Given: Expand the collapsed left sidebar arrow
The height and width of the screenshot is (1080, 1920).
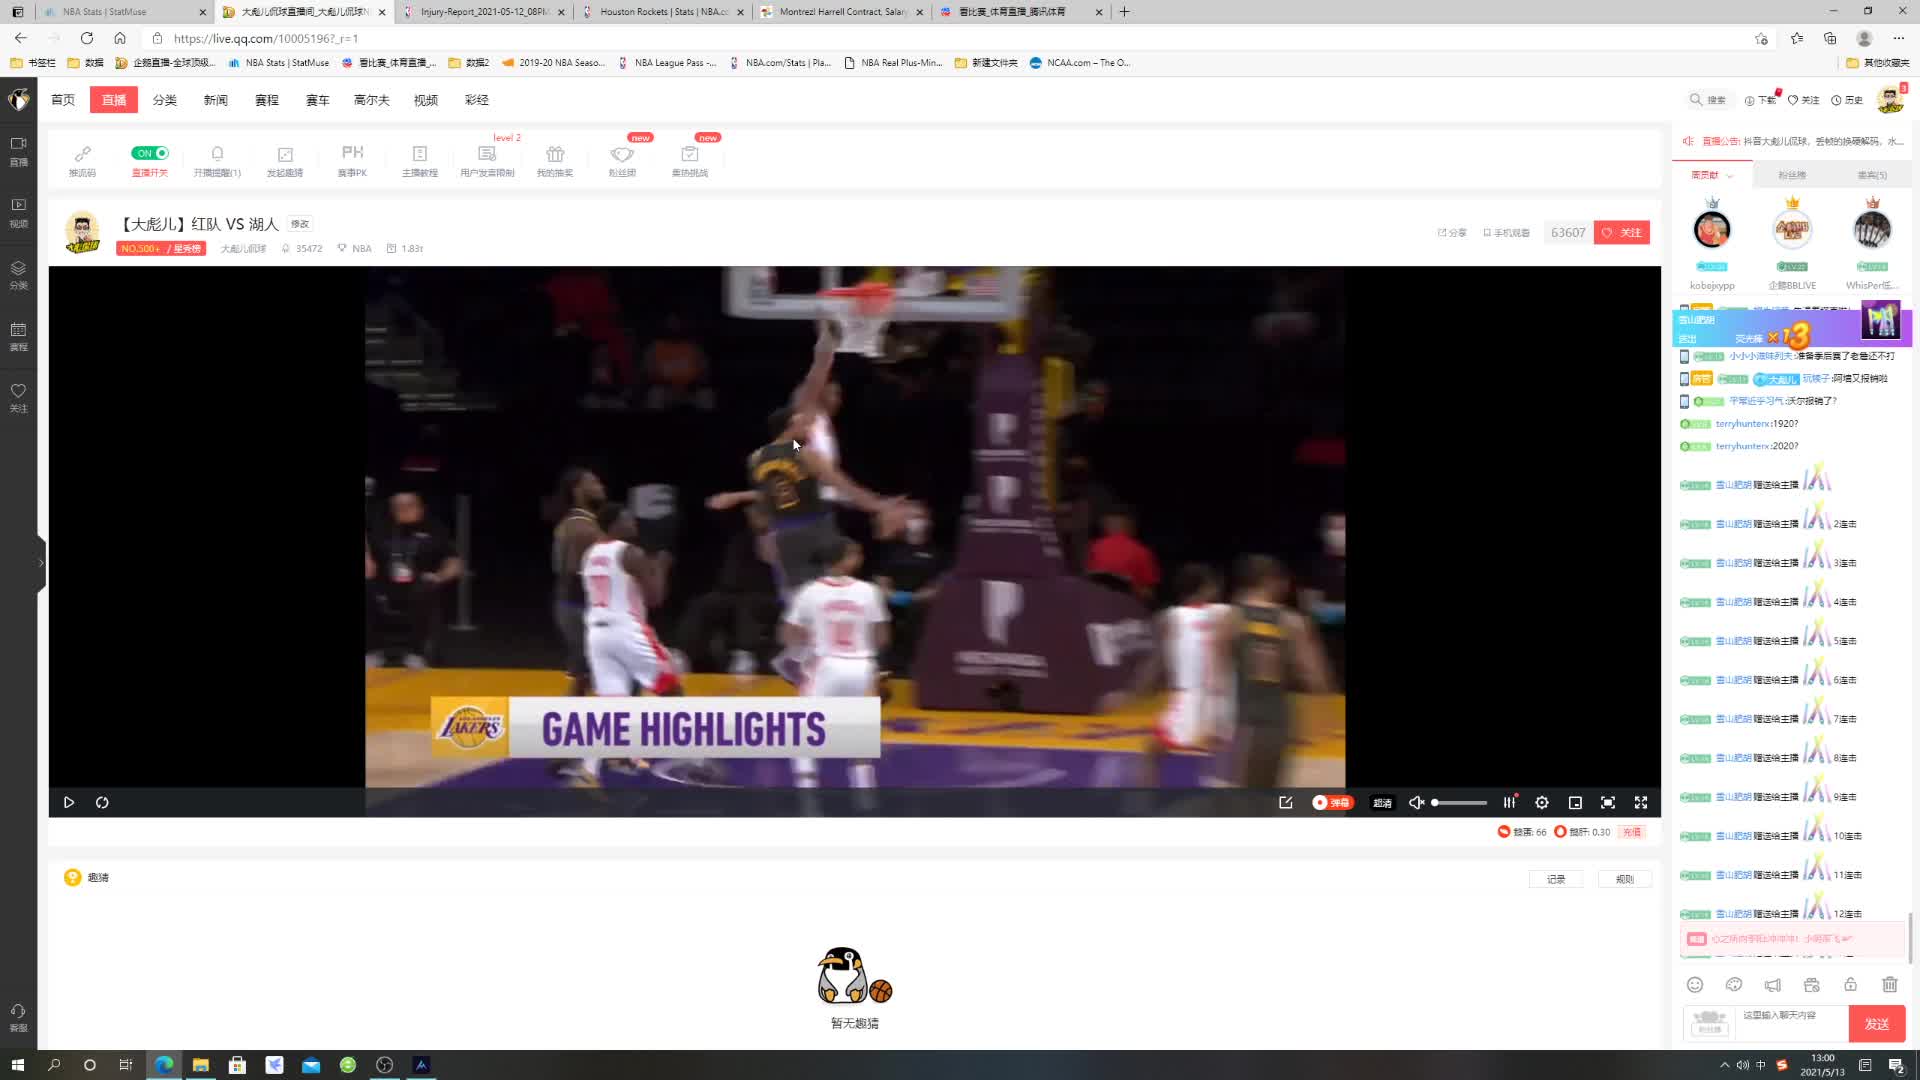Looking at the screenshot, I should pyautogui.click(x=41, y=563).
